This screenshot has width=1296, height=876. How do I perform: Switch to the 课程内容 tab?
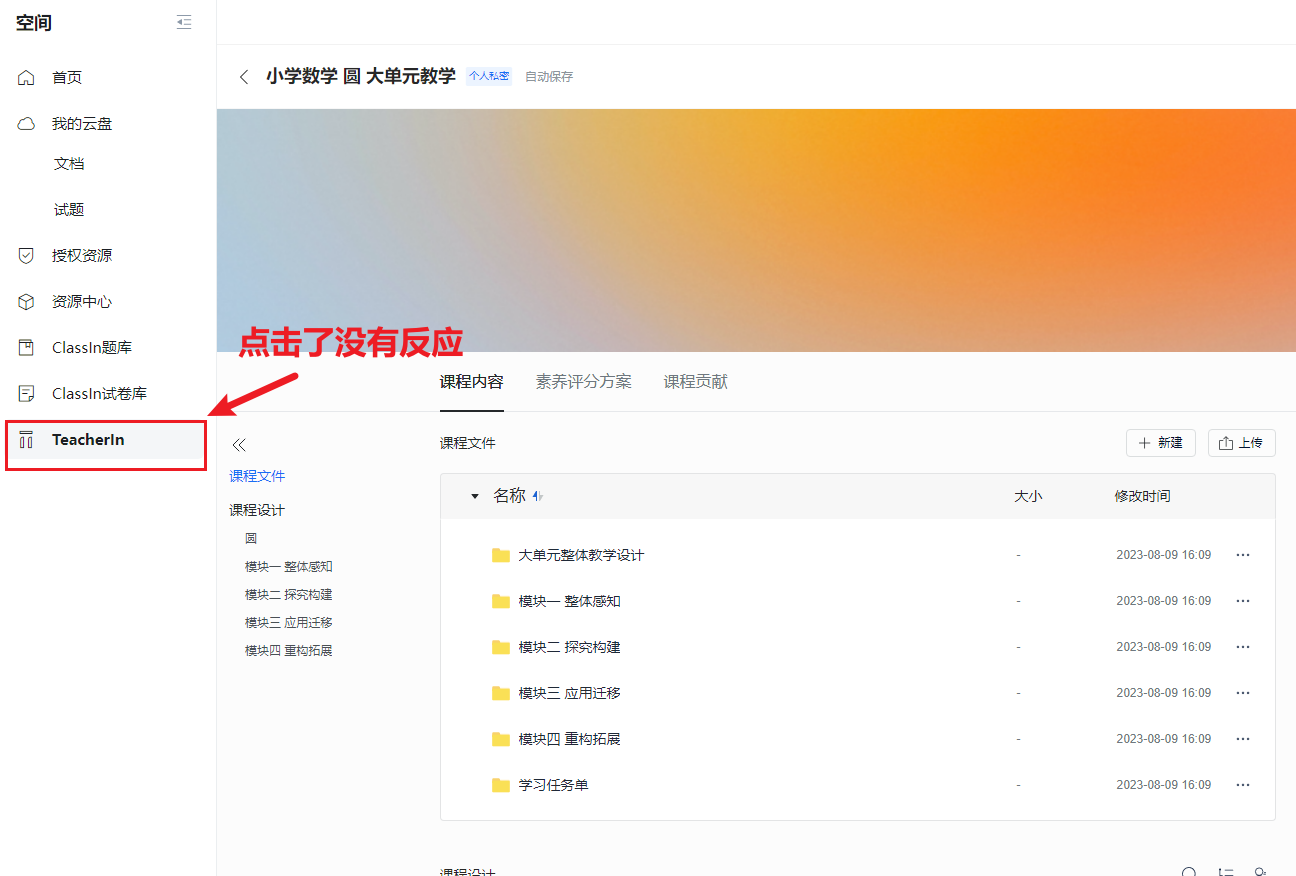tap(472, 382)
